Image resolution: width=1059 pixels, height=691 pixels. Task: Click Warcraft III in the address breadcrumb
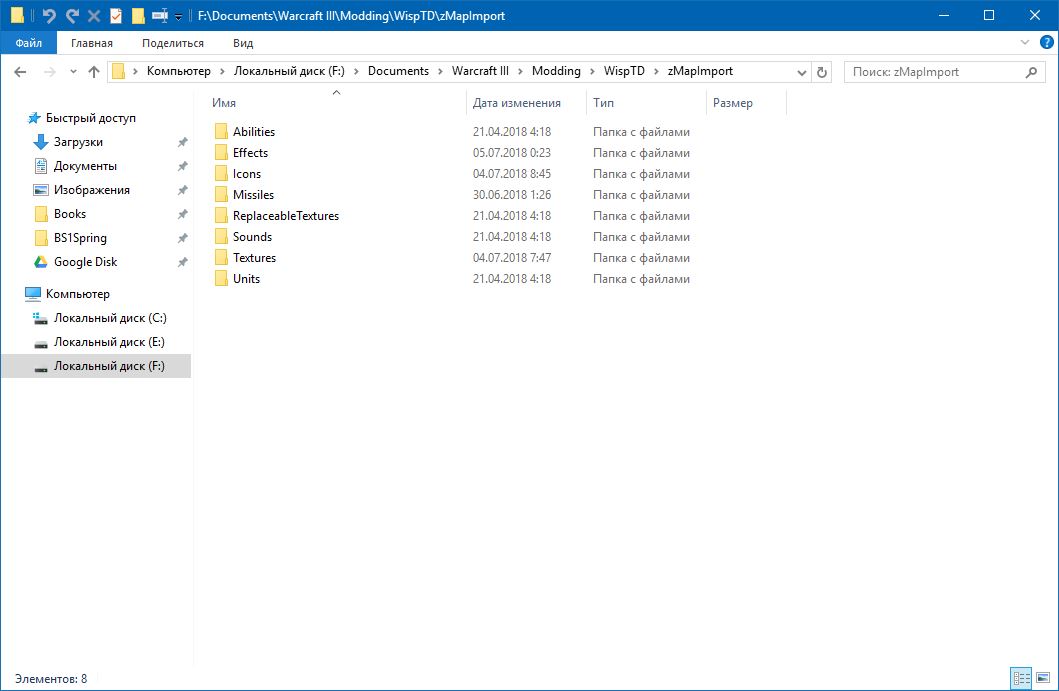(x=480, y=71)
